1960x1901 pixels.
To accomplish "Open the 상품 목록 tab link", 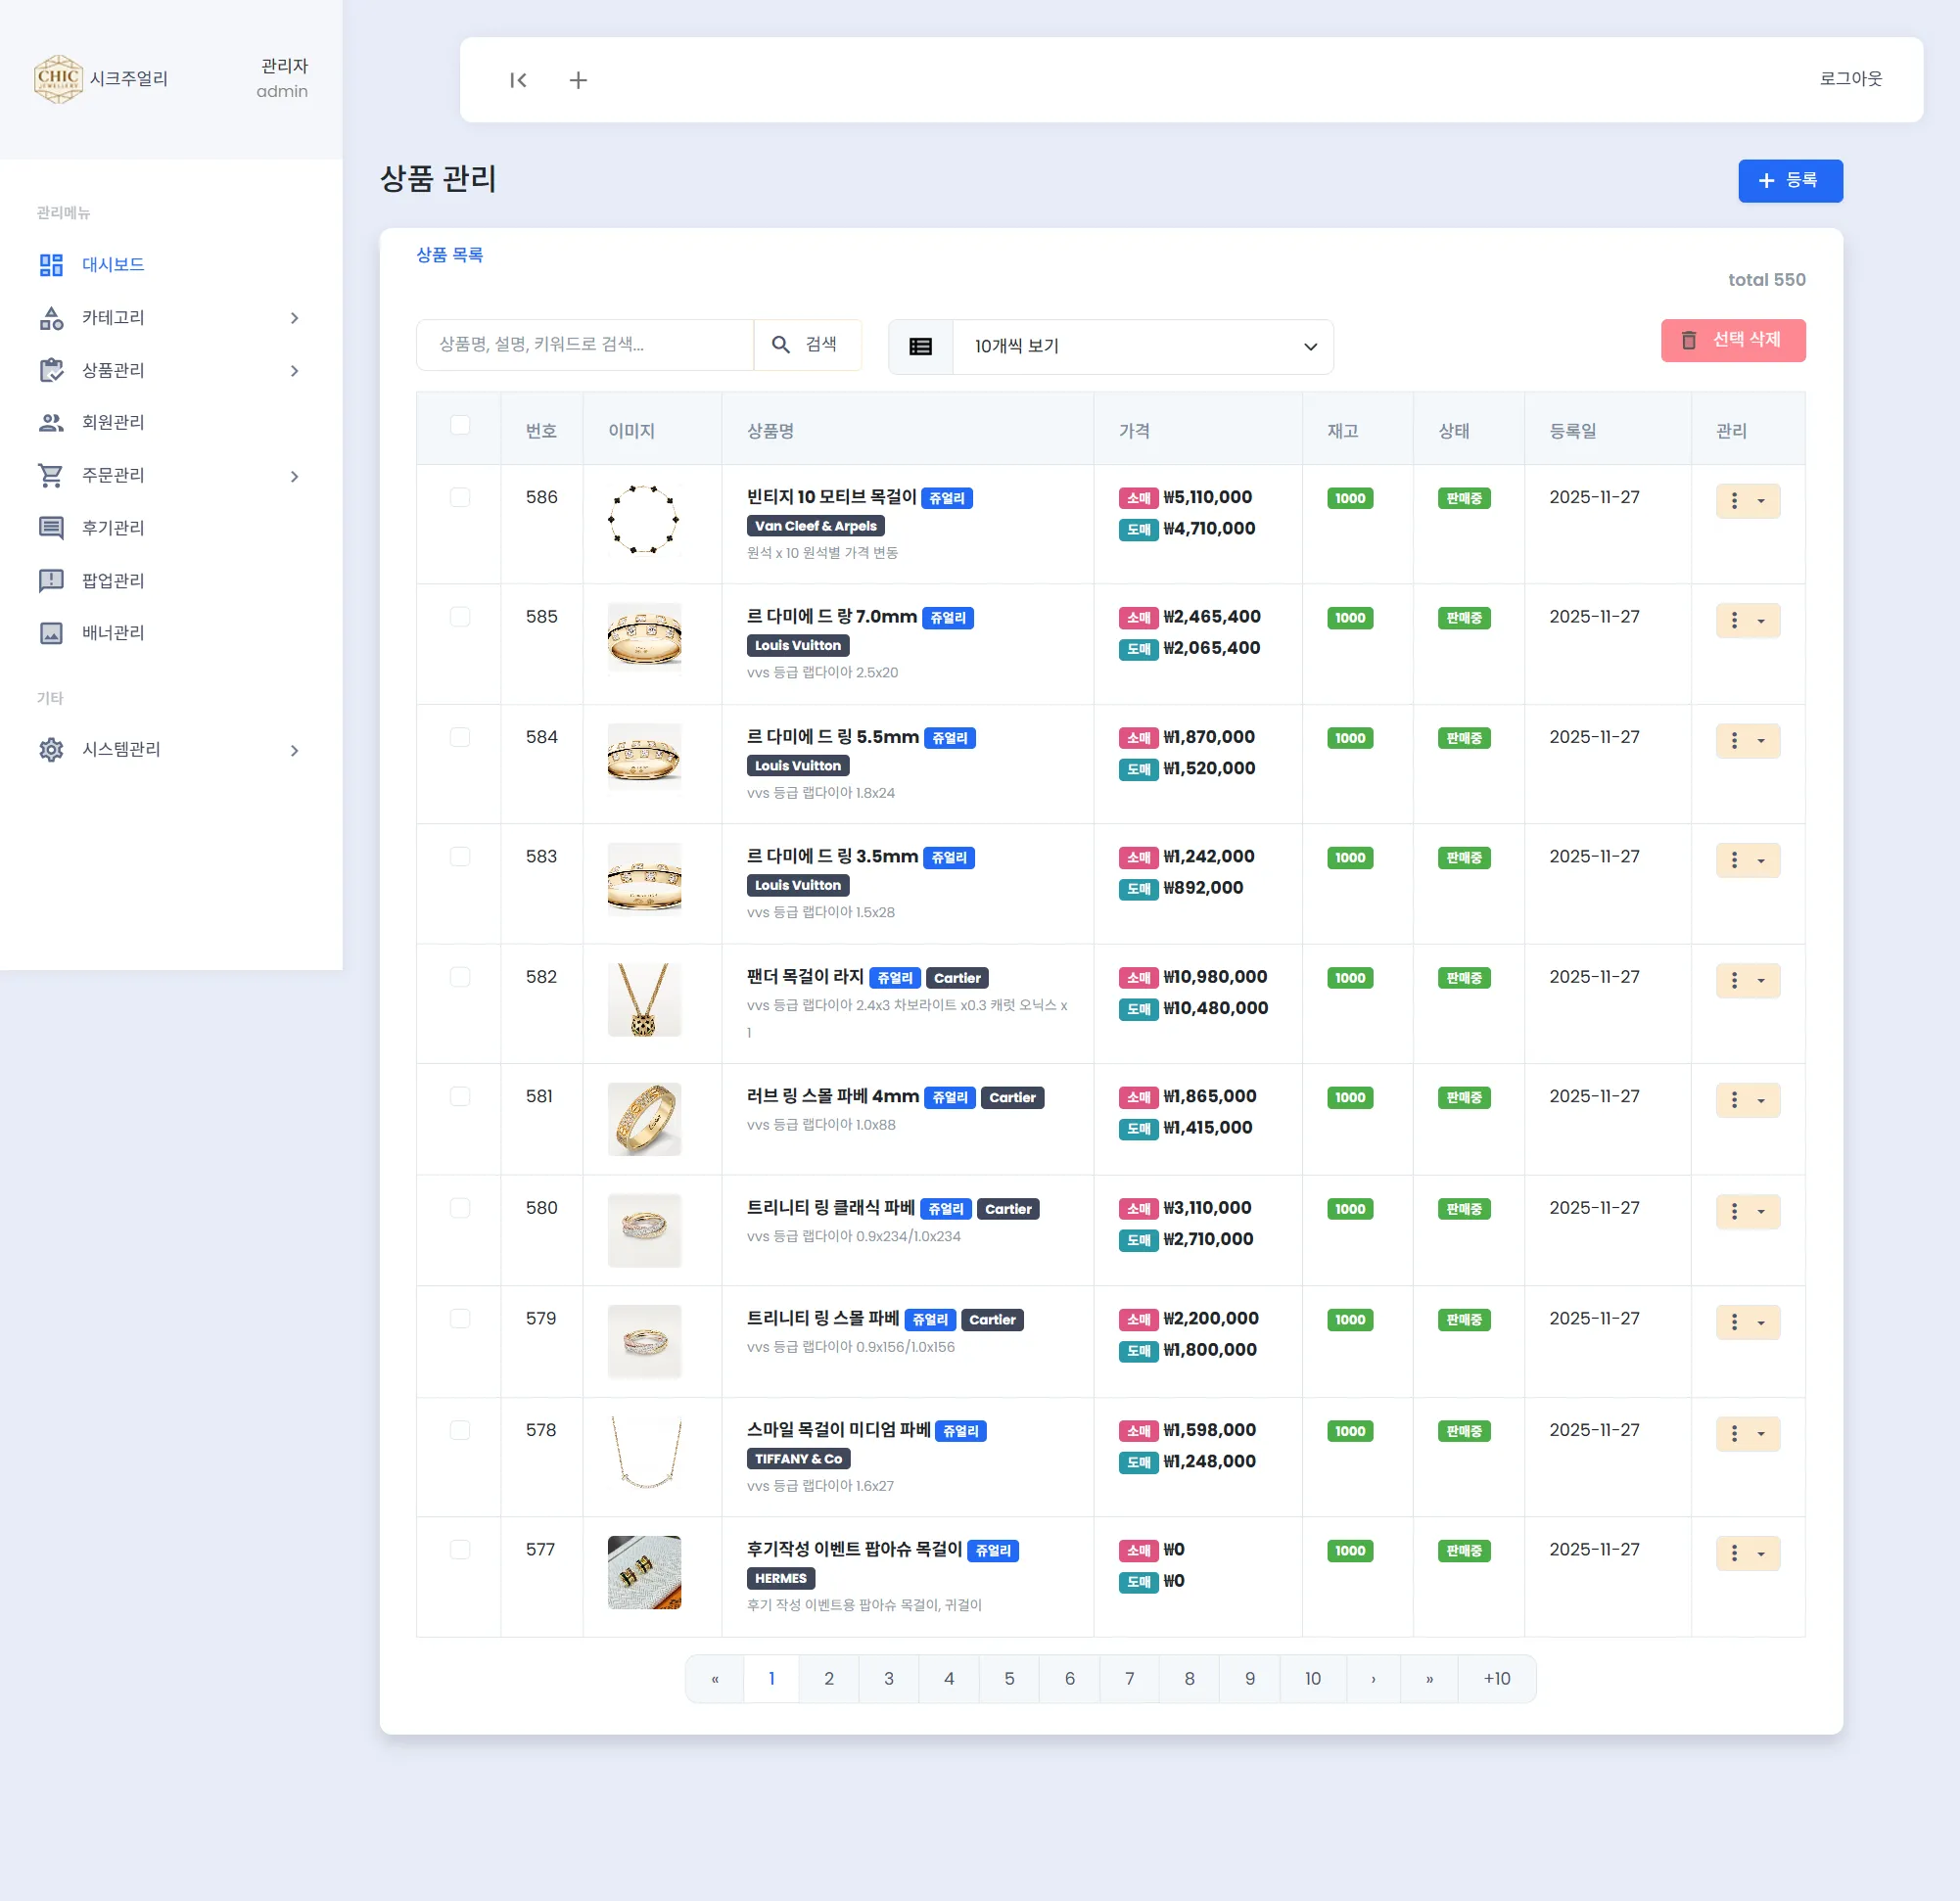I will [x=450, y=256].
